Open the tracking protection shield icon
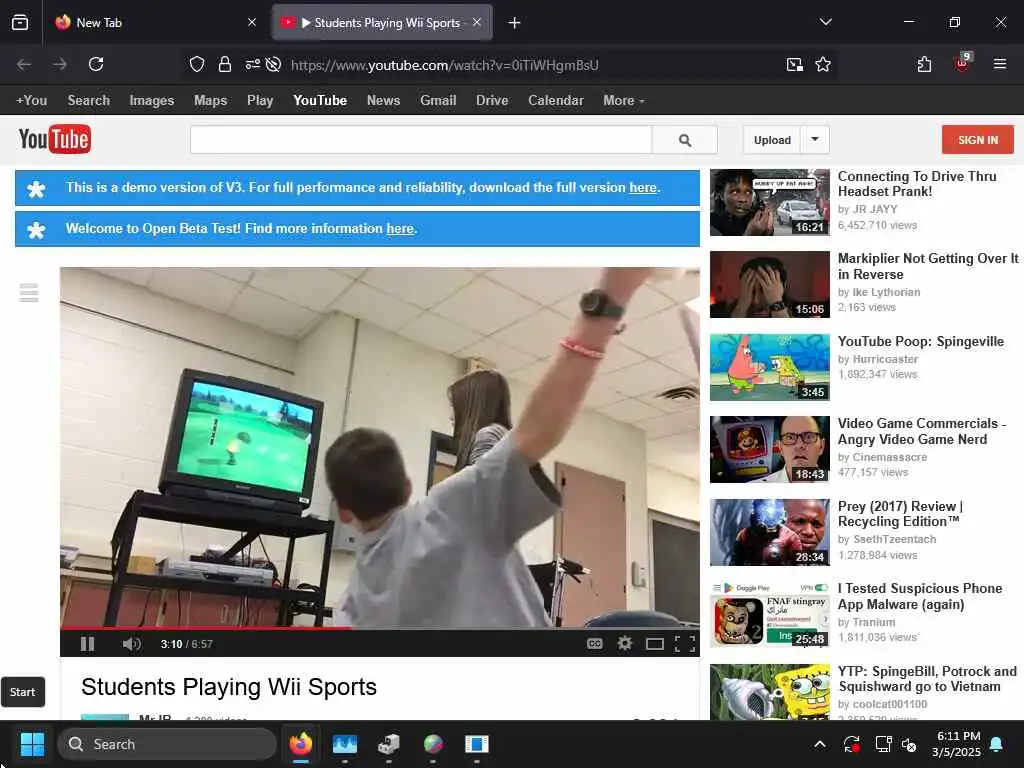Image resolution: width=1024 pixels, height=768 pixels. (x=197, y=64)
